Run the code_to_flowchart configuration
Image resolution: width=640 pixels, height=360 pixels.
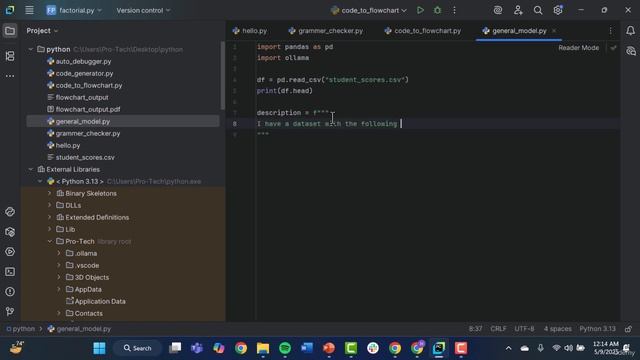(x=420, y=10)
